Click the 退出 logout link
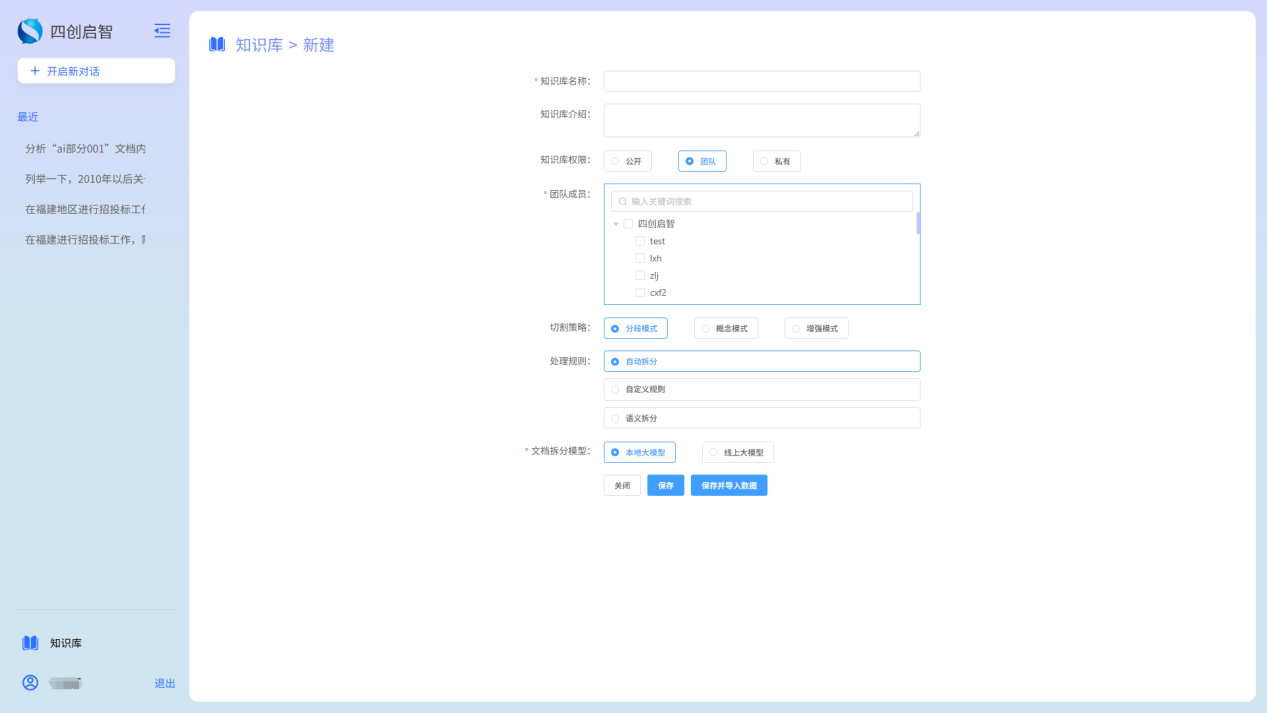 pos(164,683)
